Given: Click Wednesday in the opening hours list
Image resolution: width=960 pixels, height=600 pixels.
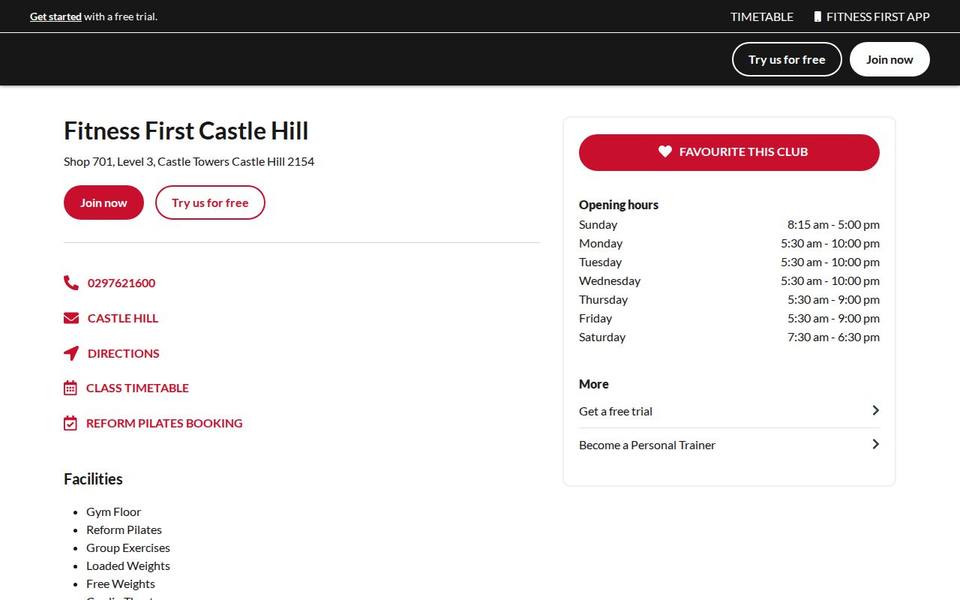Looking at the screenshot, I should 610,281.
